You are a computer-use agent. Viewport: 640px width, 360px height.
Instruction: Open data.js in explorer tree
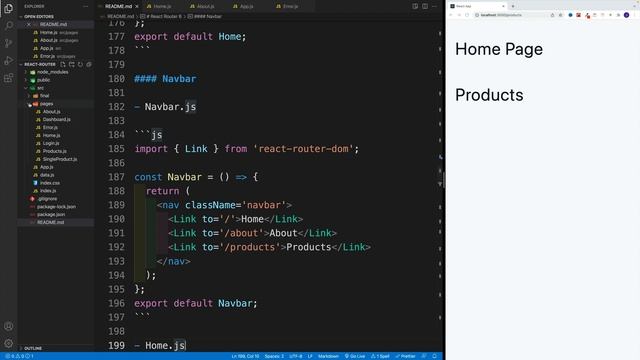[47, 175]
